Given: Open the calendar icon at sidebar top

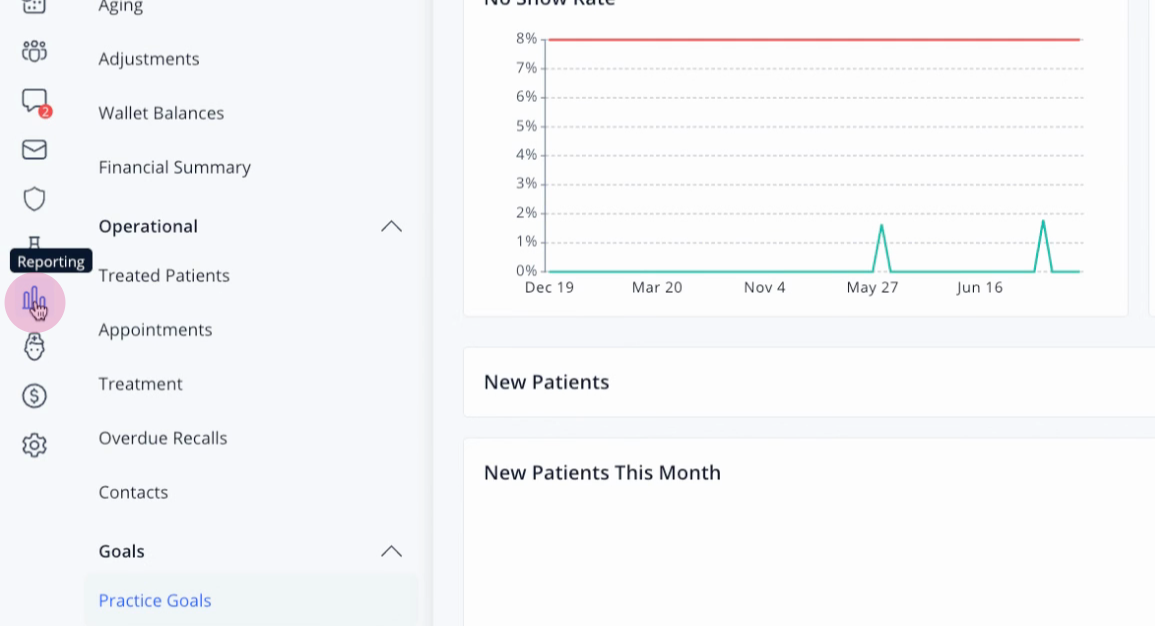Looking at the screenshot, I should coord(34,6).
